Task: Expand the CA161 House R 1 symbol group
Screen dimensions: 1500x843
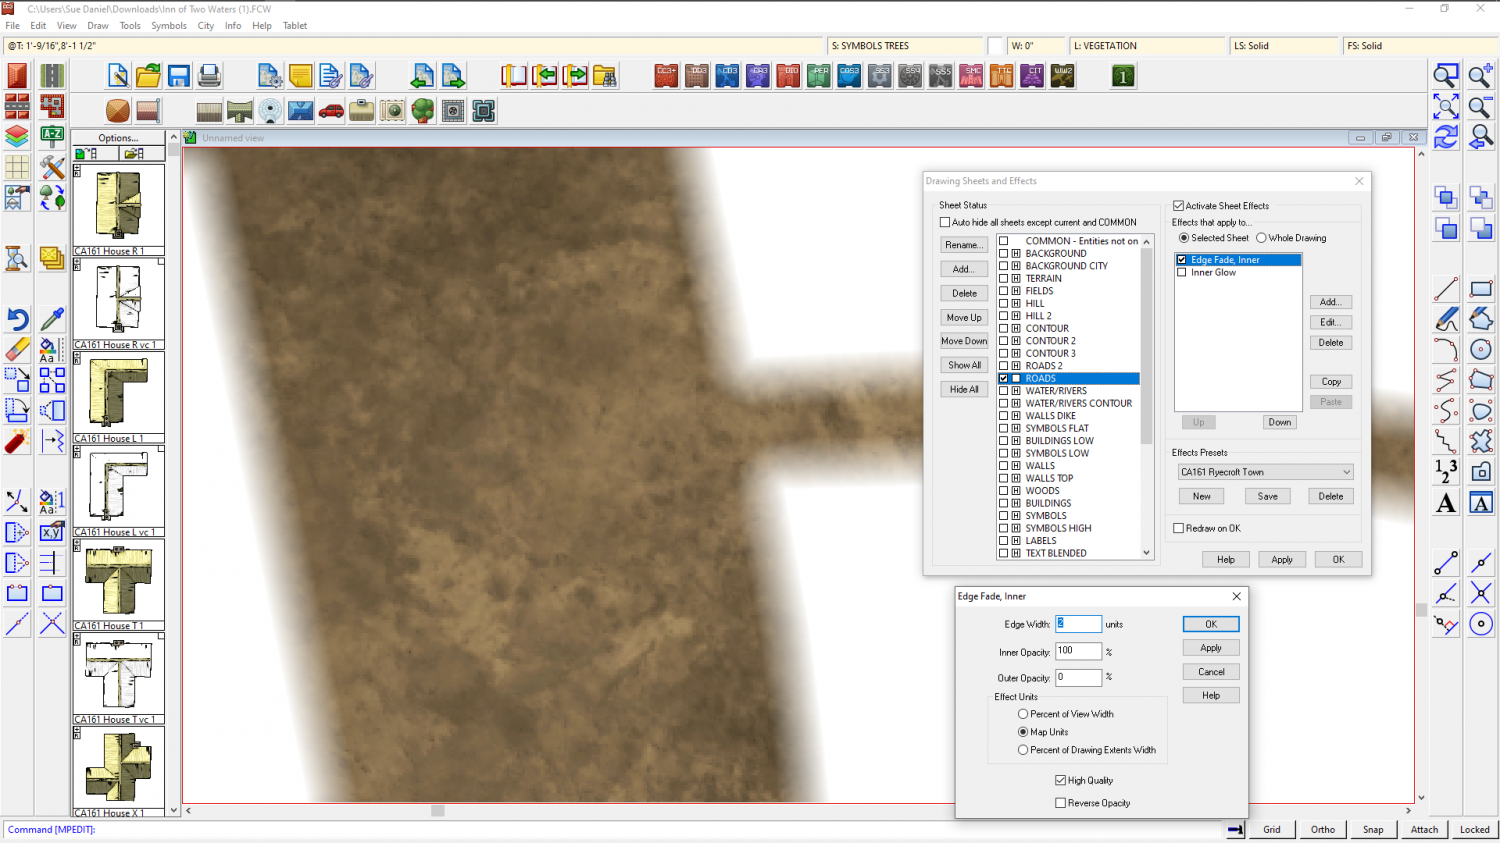Action: 77,172
